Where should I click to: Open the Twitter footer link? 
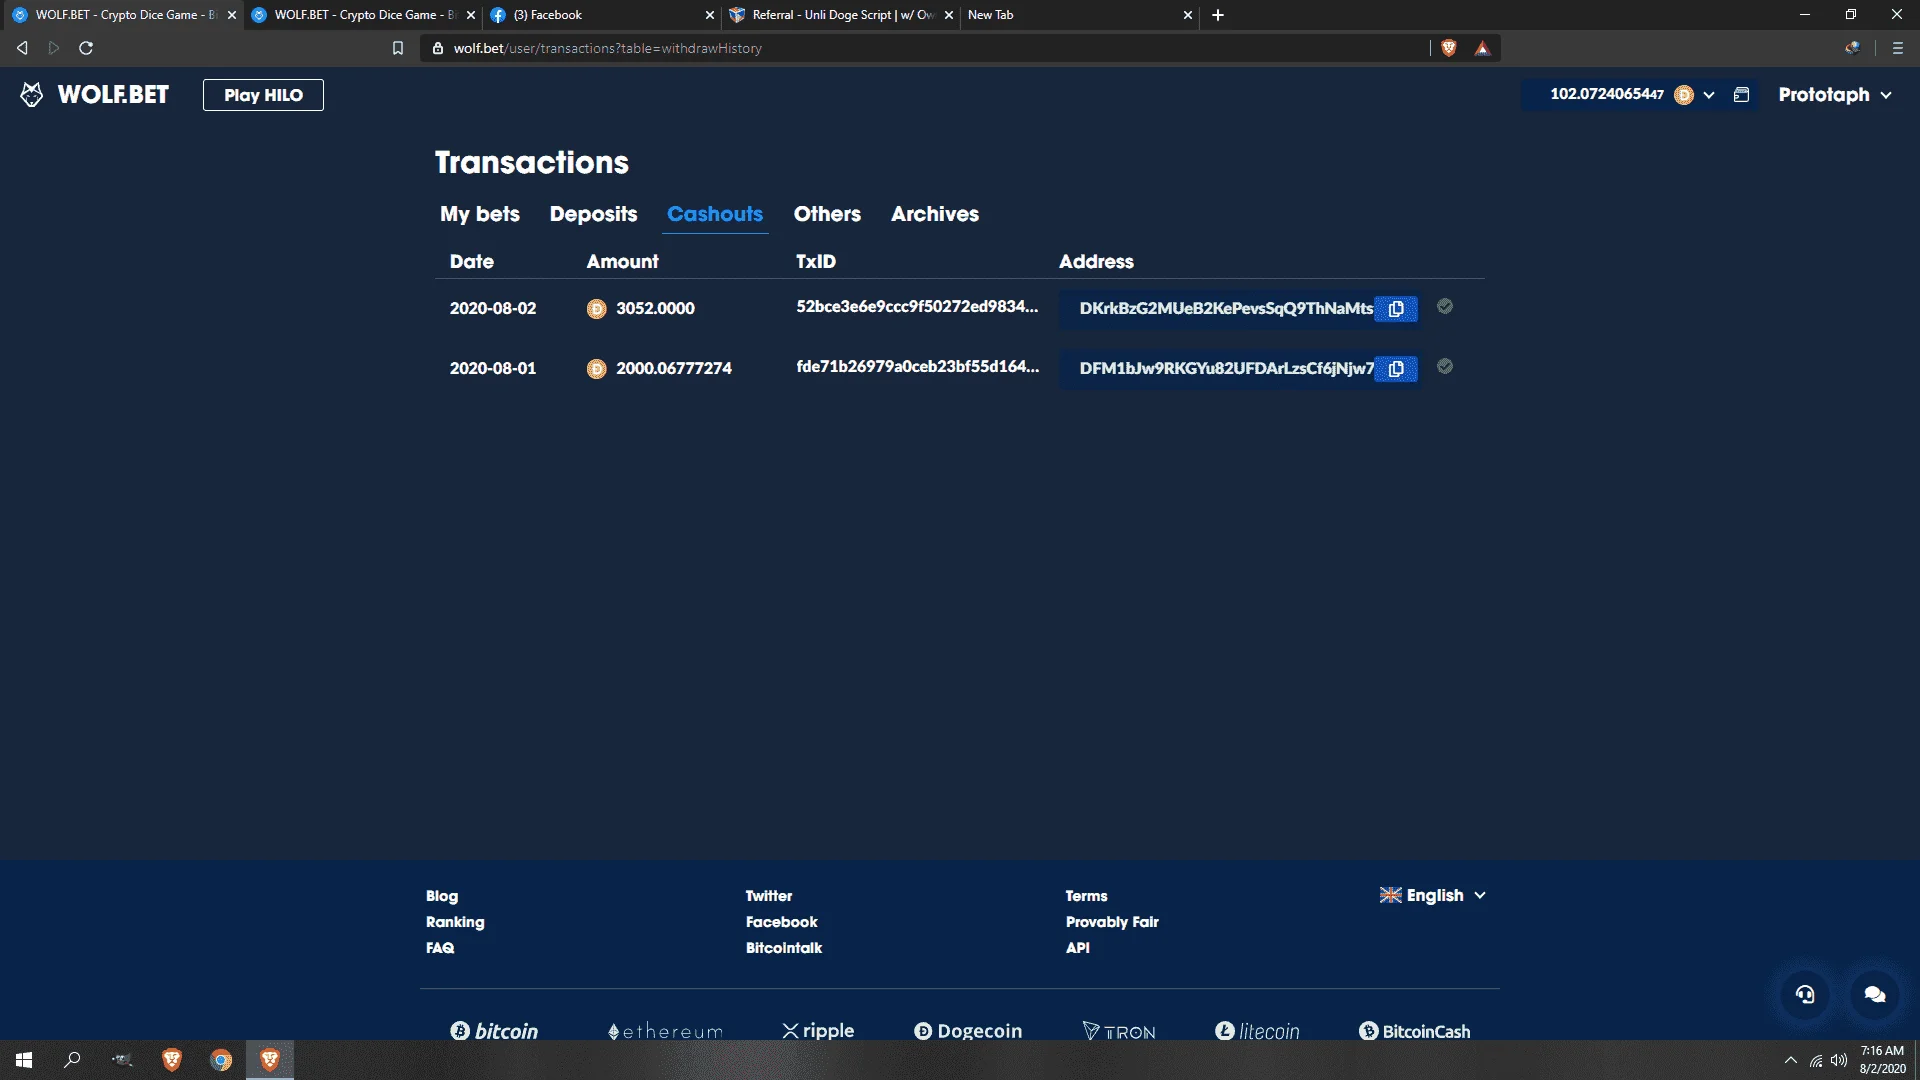click(x=769, y=896)
